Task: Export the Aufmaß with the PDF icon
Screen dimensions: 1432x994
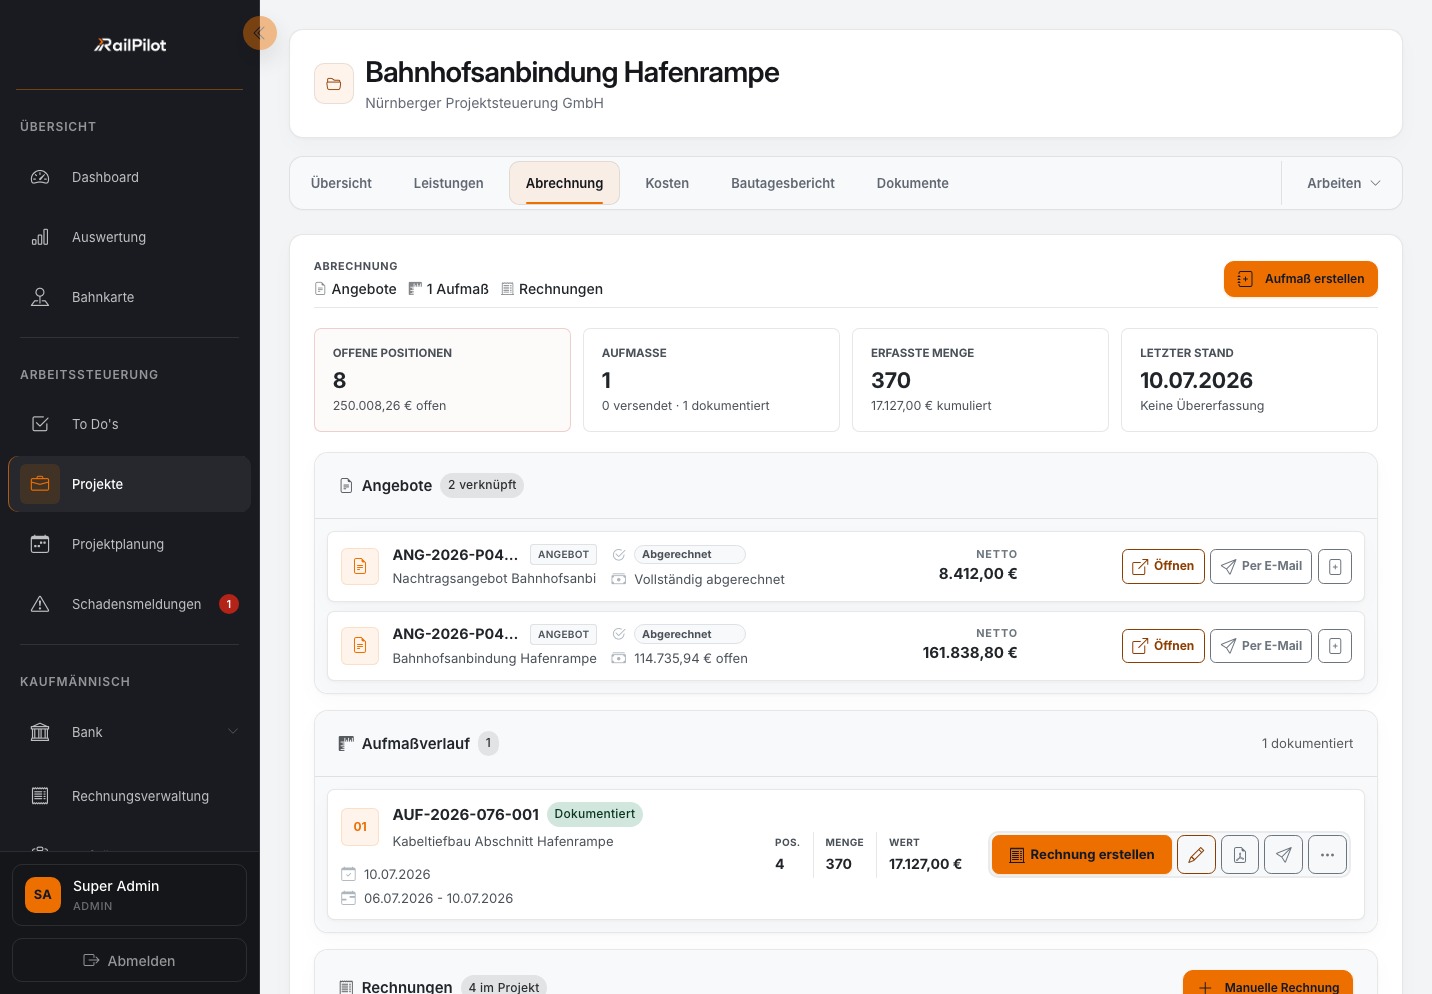Action: 1240,855
